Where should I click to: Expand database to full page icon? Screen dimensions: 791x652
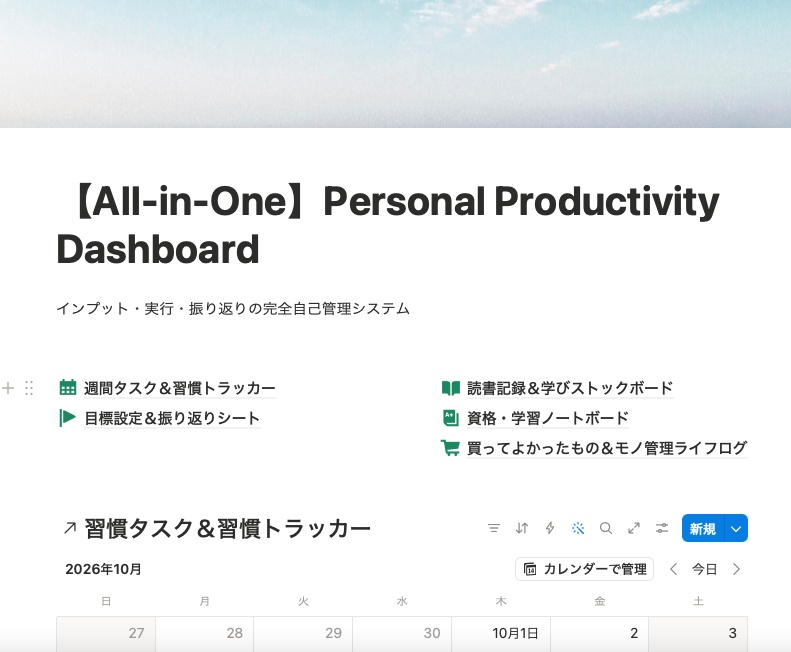[x=634, y=528]
